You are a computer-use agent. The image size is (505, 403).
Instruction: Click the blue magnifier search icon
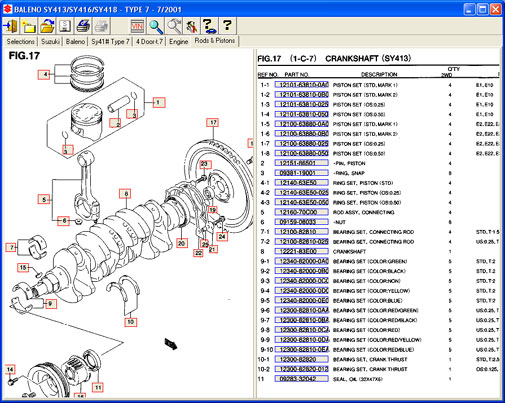pos(155,26)
